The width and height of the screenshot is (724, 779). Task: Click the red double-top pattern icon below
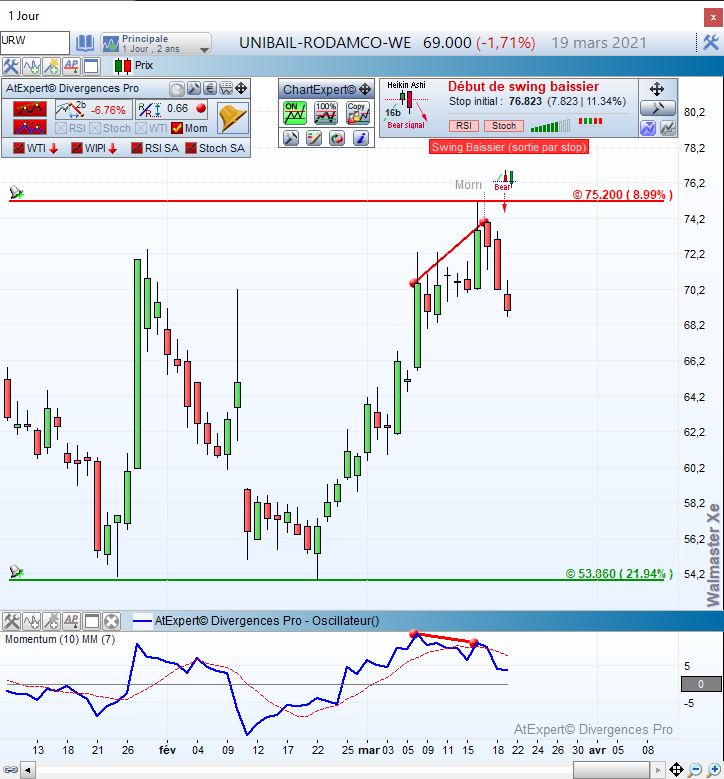30,127
